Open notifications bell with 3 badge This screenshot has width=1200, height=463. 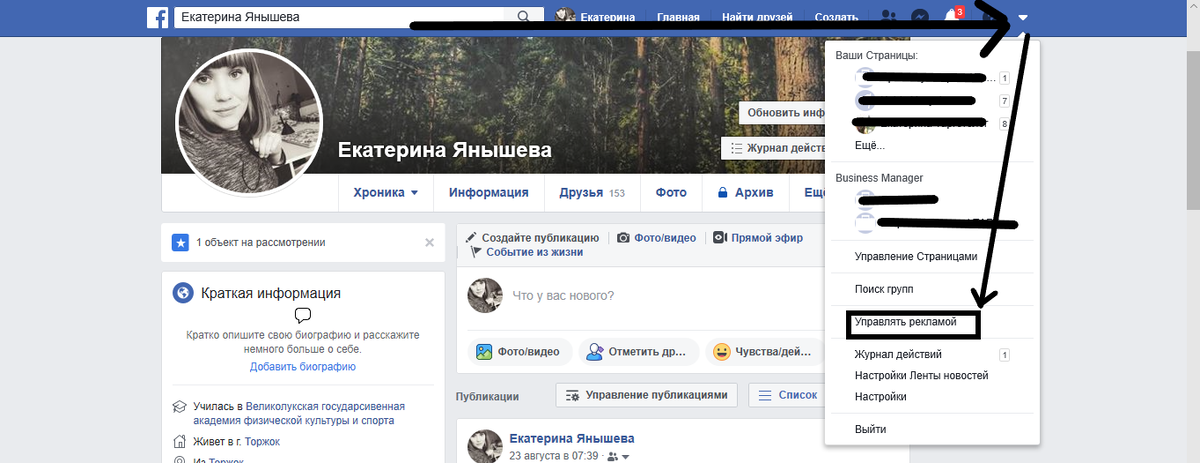953,16
